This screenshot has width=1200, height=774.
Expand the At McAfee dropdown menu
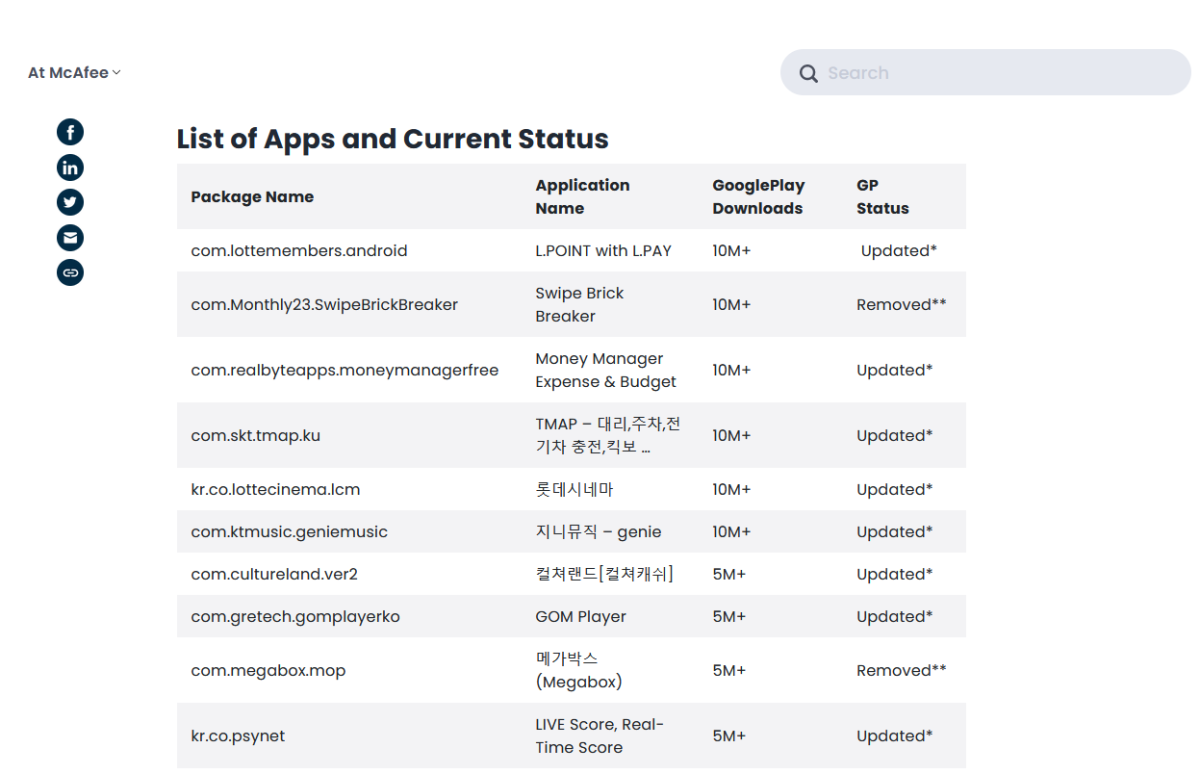tap(74, 72)
